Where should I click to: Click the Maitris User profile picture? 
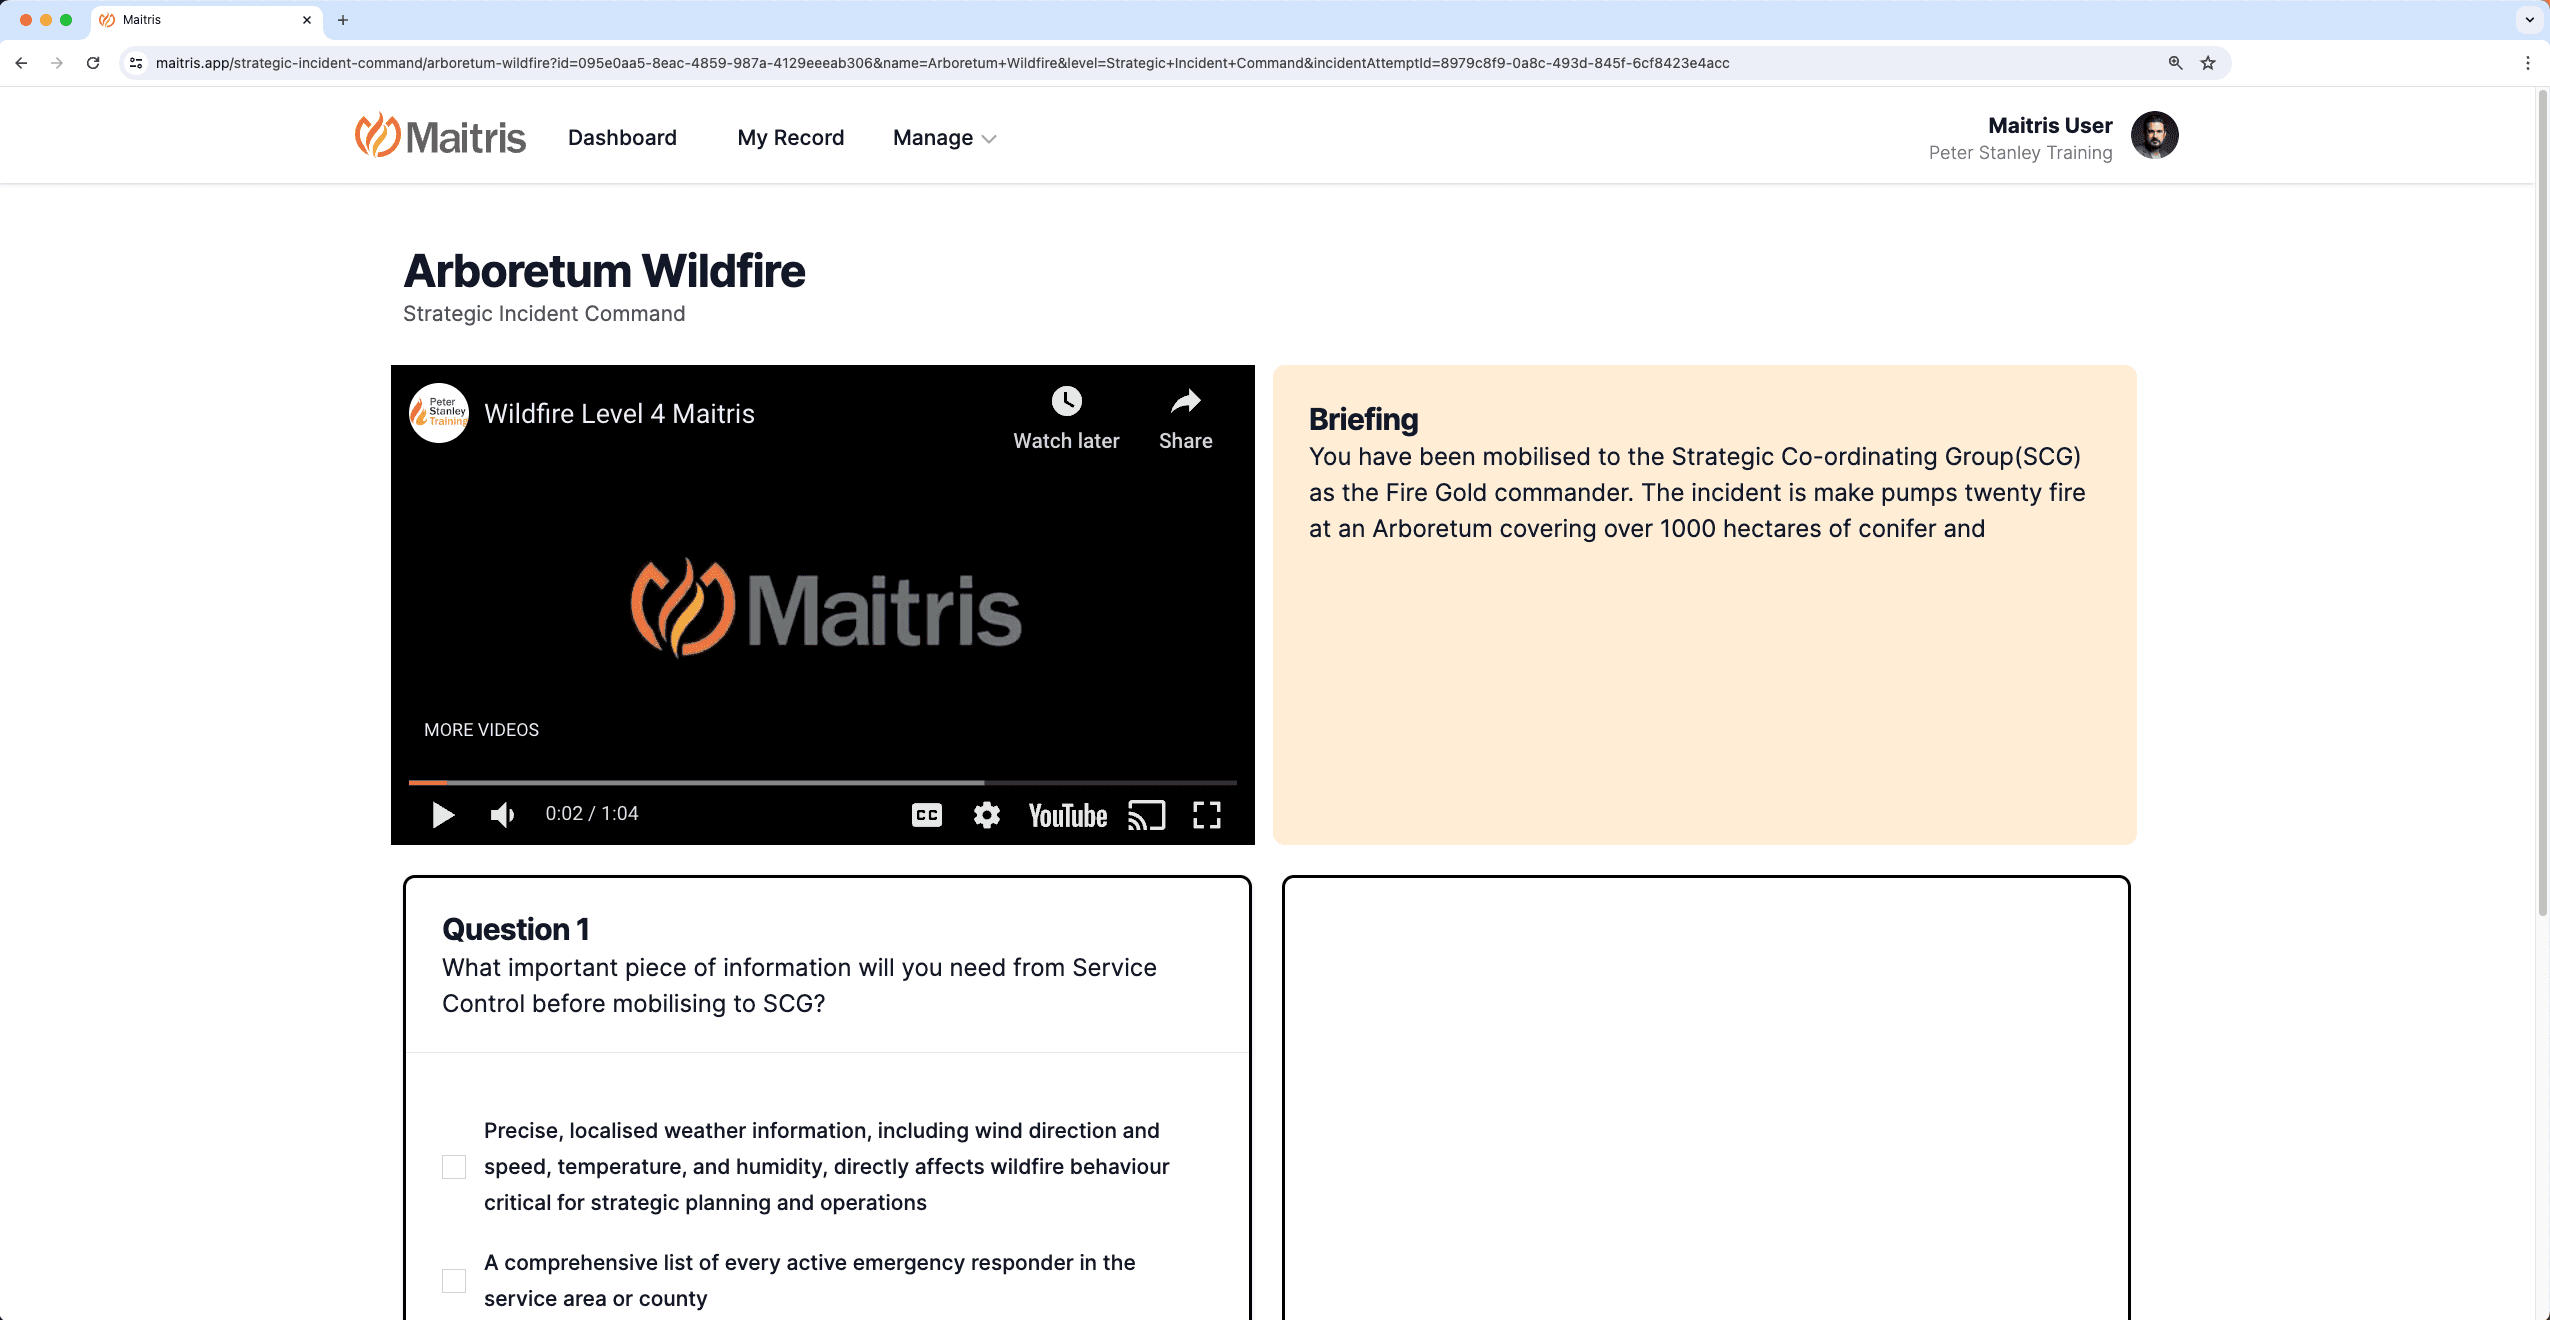coord(2154,135)
